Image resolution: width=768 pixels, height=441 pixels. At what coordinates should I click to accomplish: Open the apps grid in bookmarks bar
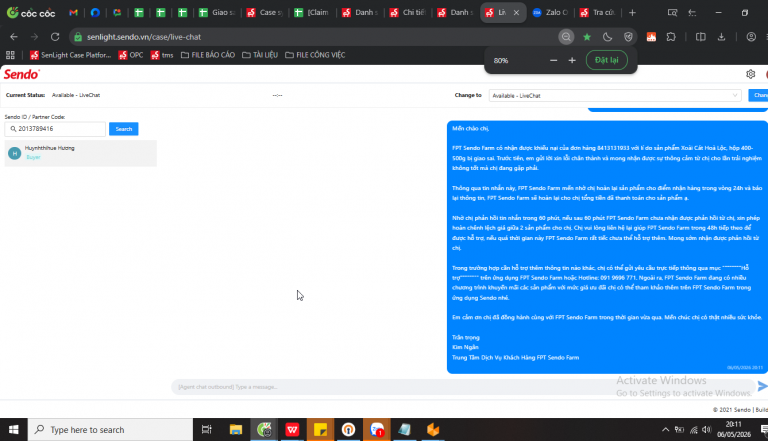[10, 55]
